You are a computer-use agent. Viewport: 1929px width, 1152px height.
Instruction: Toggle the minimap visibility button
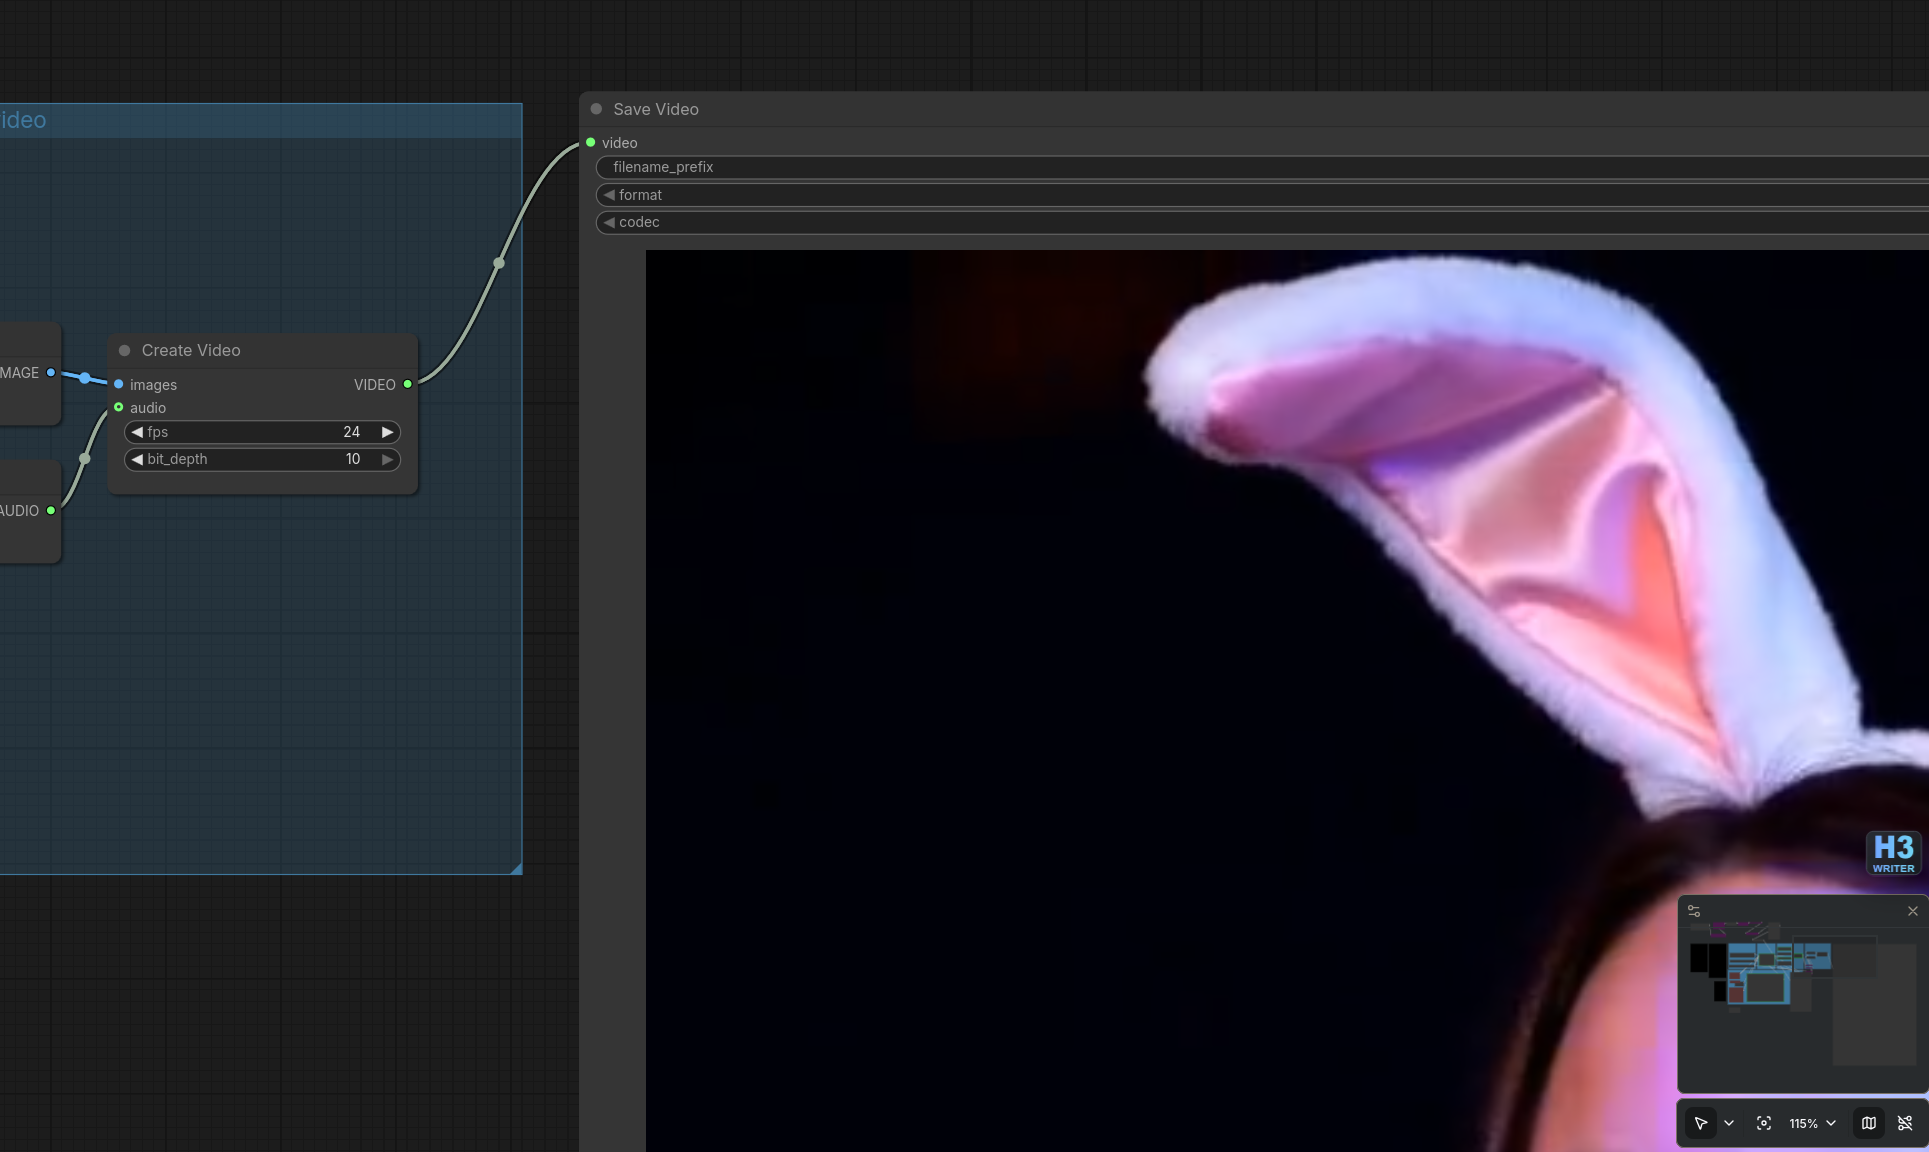pos(1869,1123)
